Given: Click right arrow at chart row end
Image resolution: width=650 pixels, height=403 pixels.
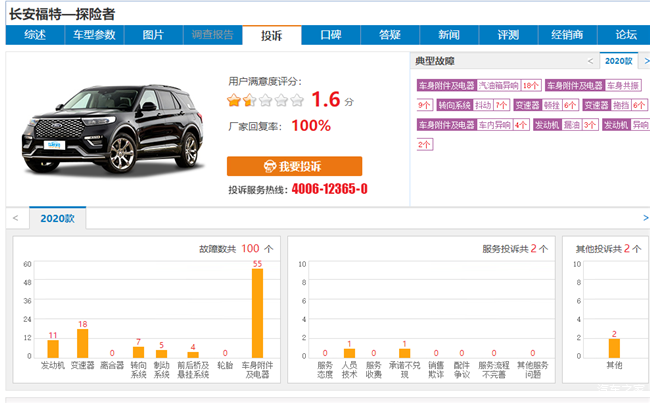Looking at the screenshot, I should (x=644, y=217).
